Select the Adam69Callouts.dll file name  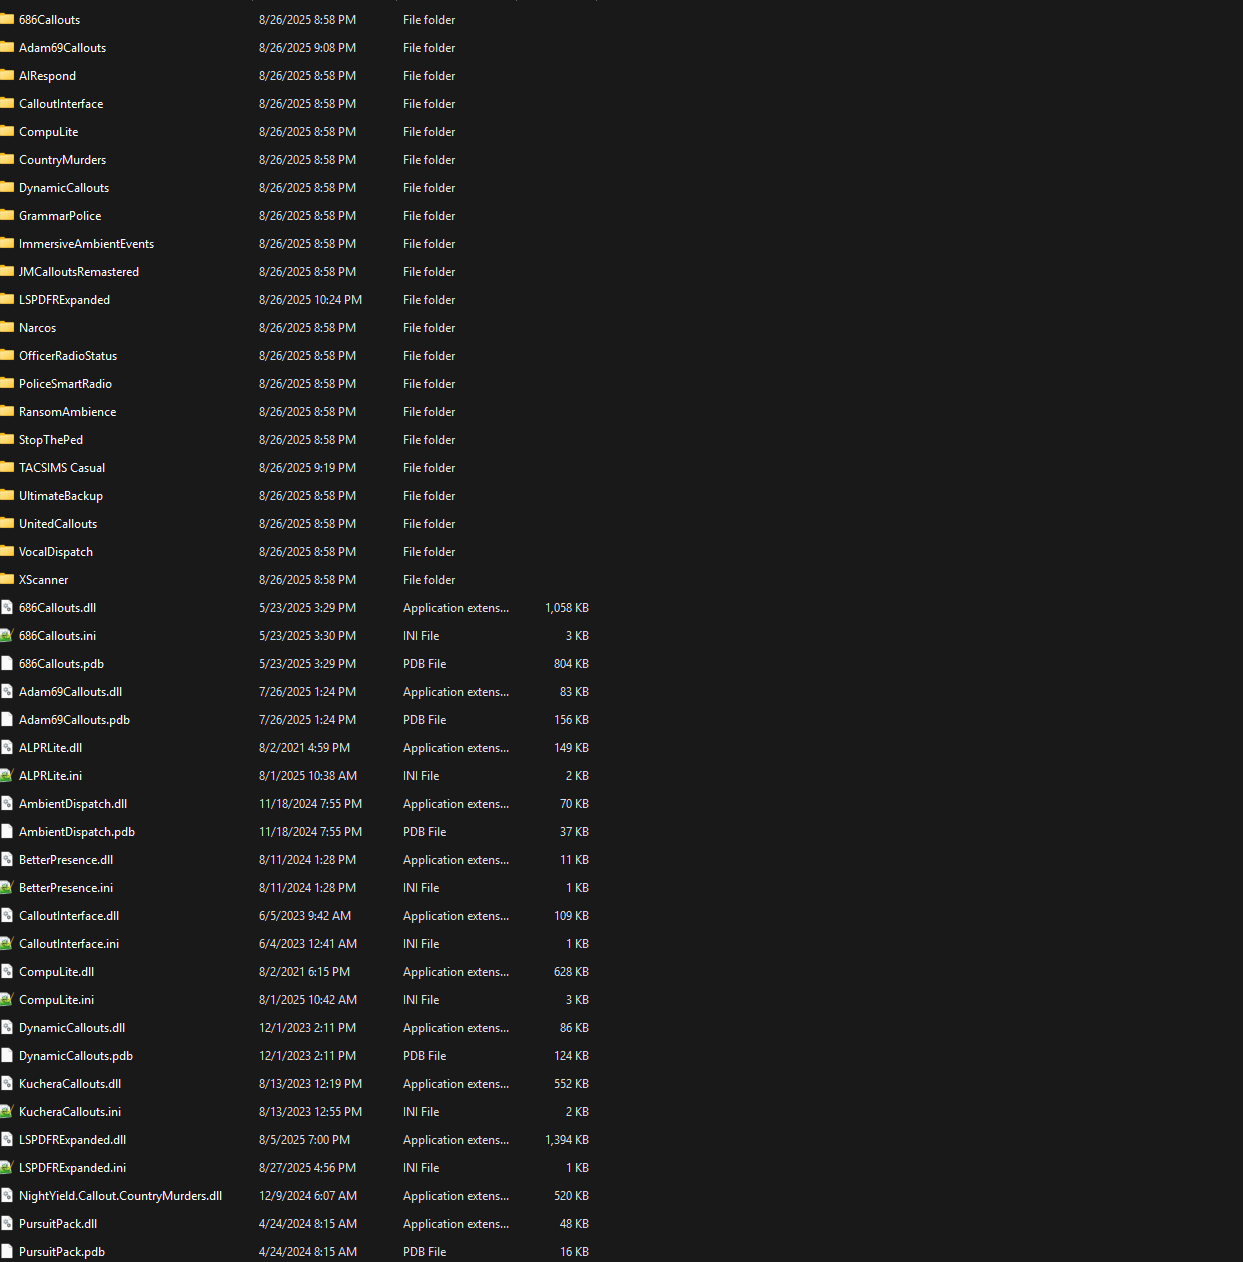coord(70,691)
